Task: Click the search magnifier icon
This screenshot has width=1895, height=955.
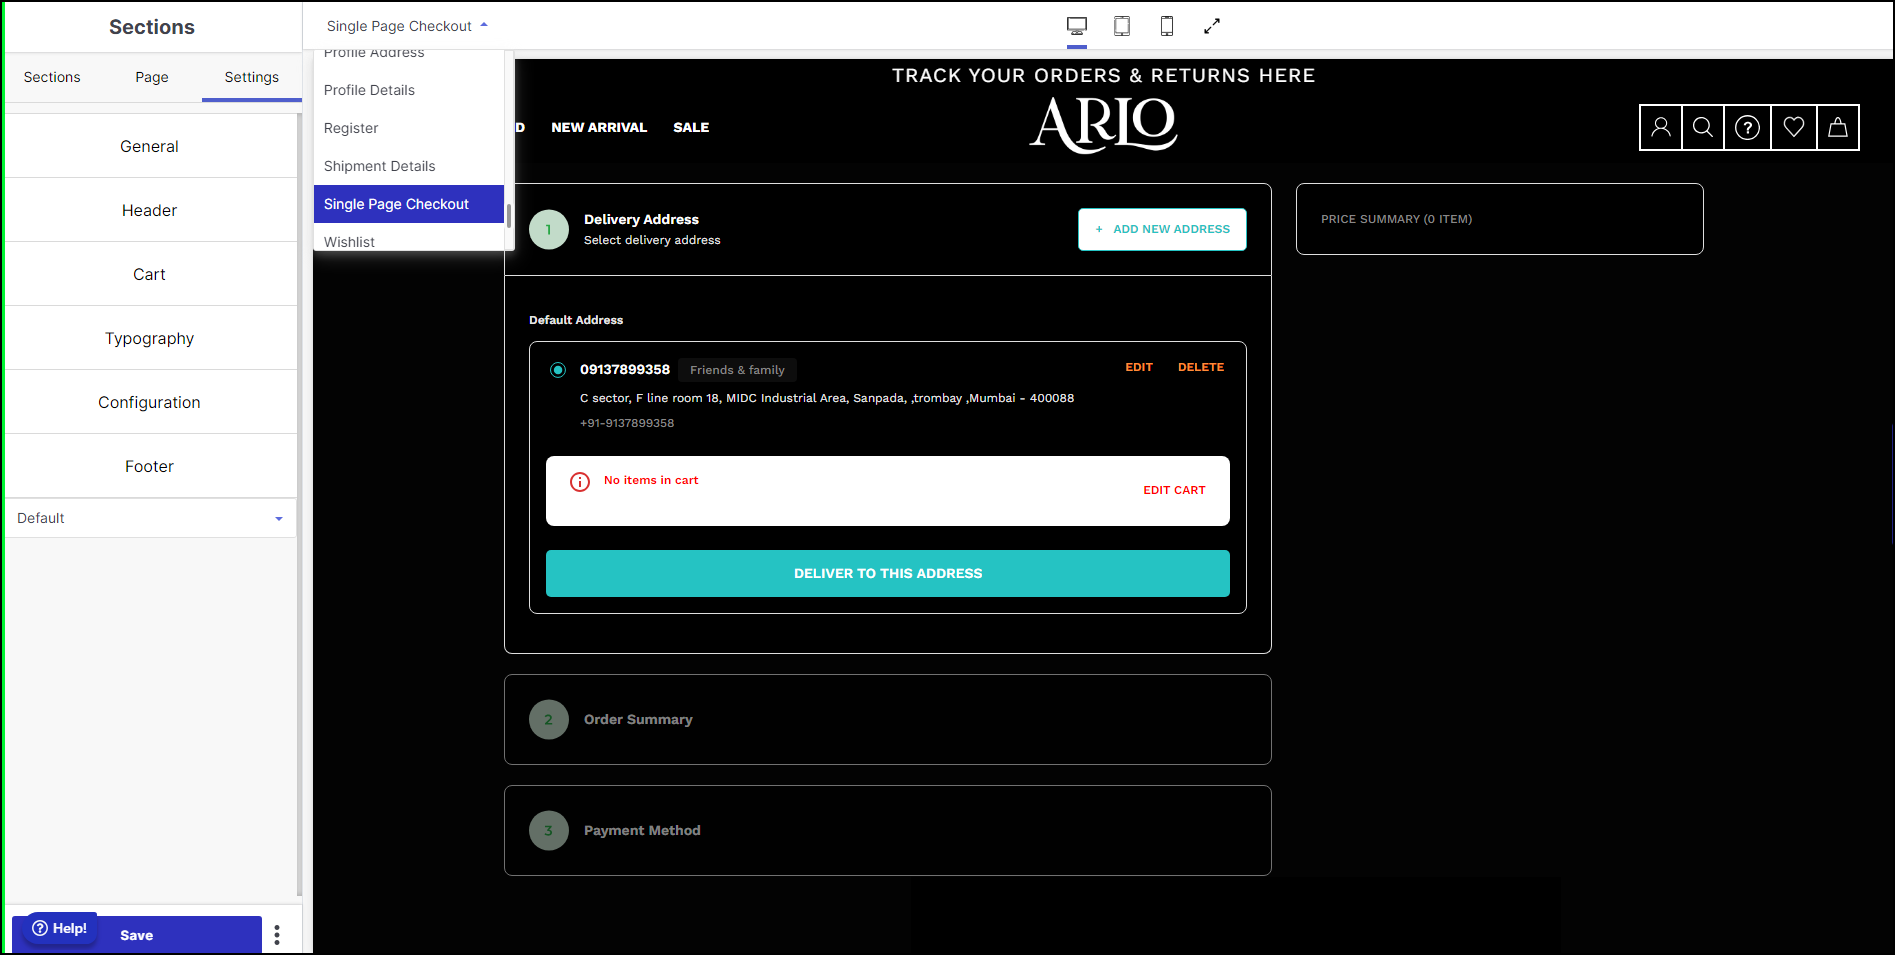Action: [1703, 127]
